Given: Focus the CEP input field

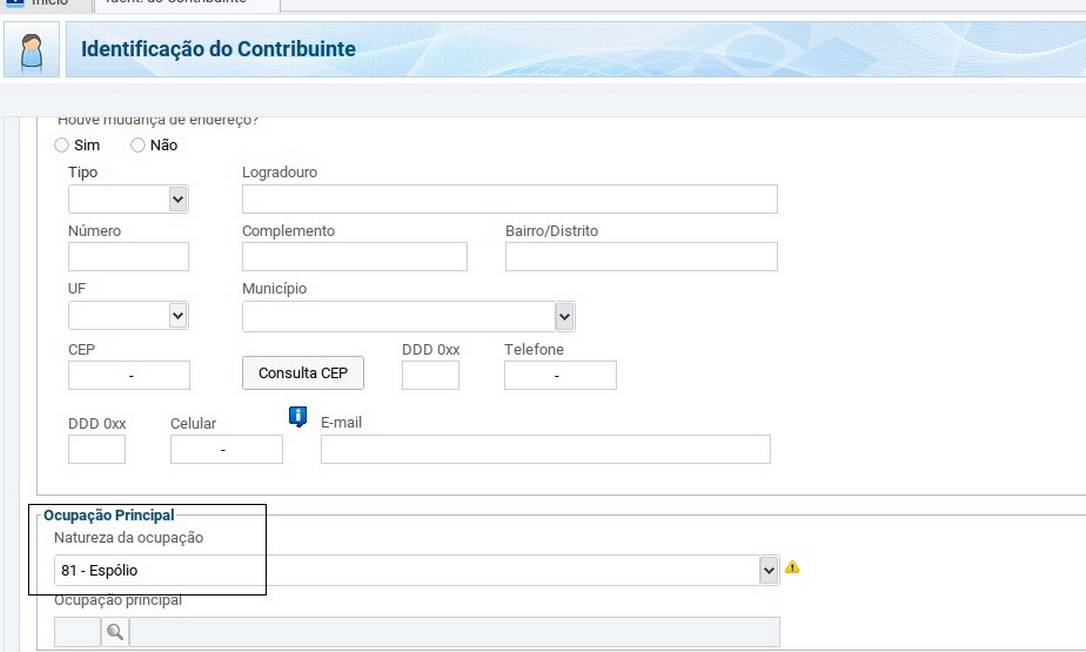Looking at the screenshot, I should [x=128, y=375].
